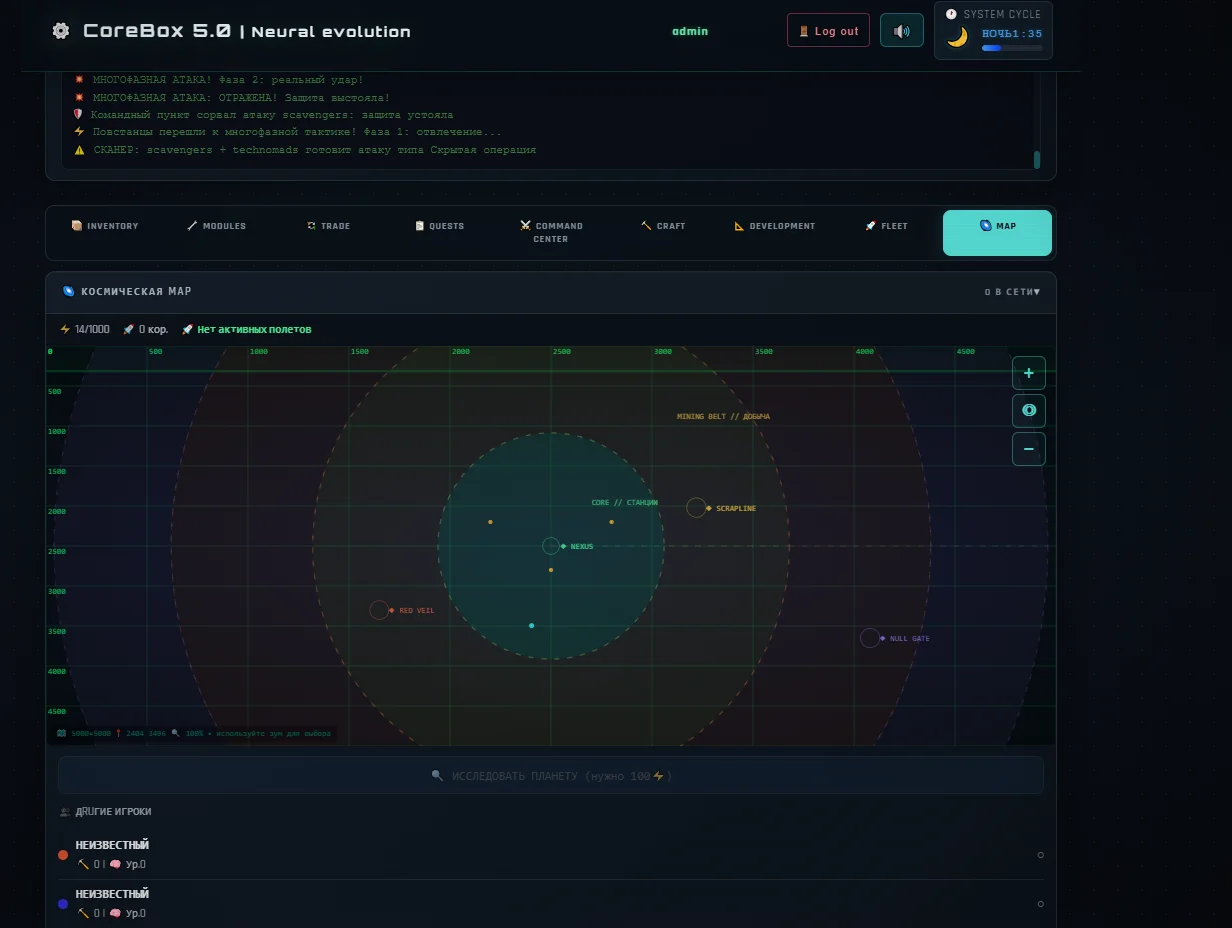The image size is (1232, 928).
Task: Open the Command Center tab
Action: [551, 232]
